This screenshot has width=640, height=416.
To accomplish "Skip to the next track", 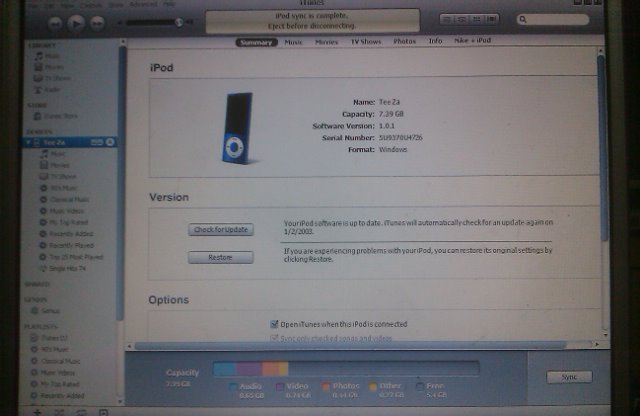I will tap(99, 22).
